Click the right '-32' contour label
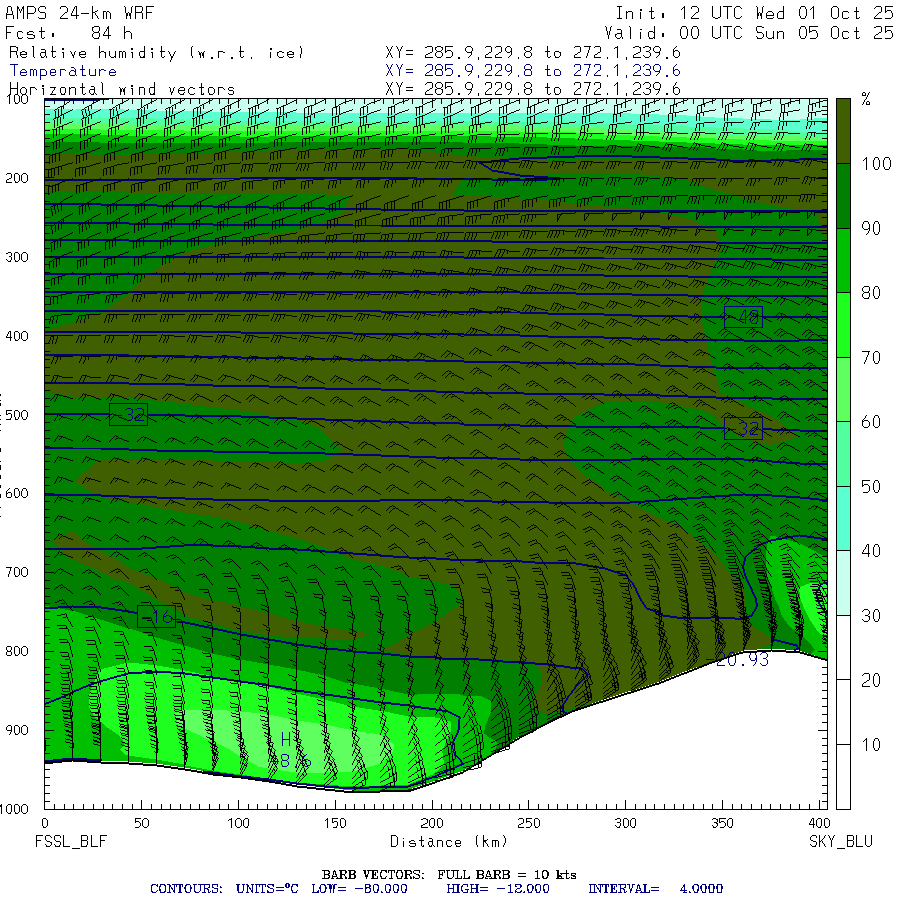900x900 pixels. [743, 428]
